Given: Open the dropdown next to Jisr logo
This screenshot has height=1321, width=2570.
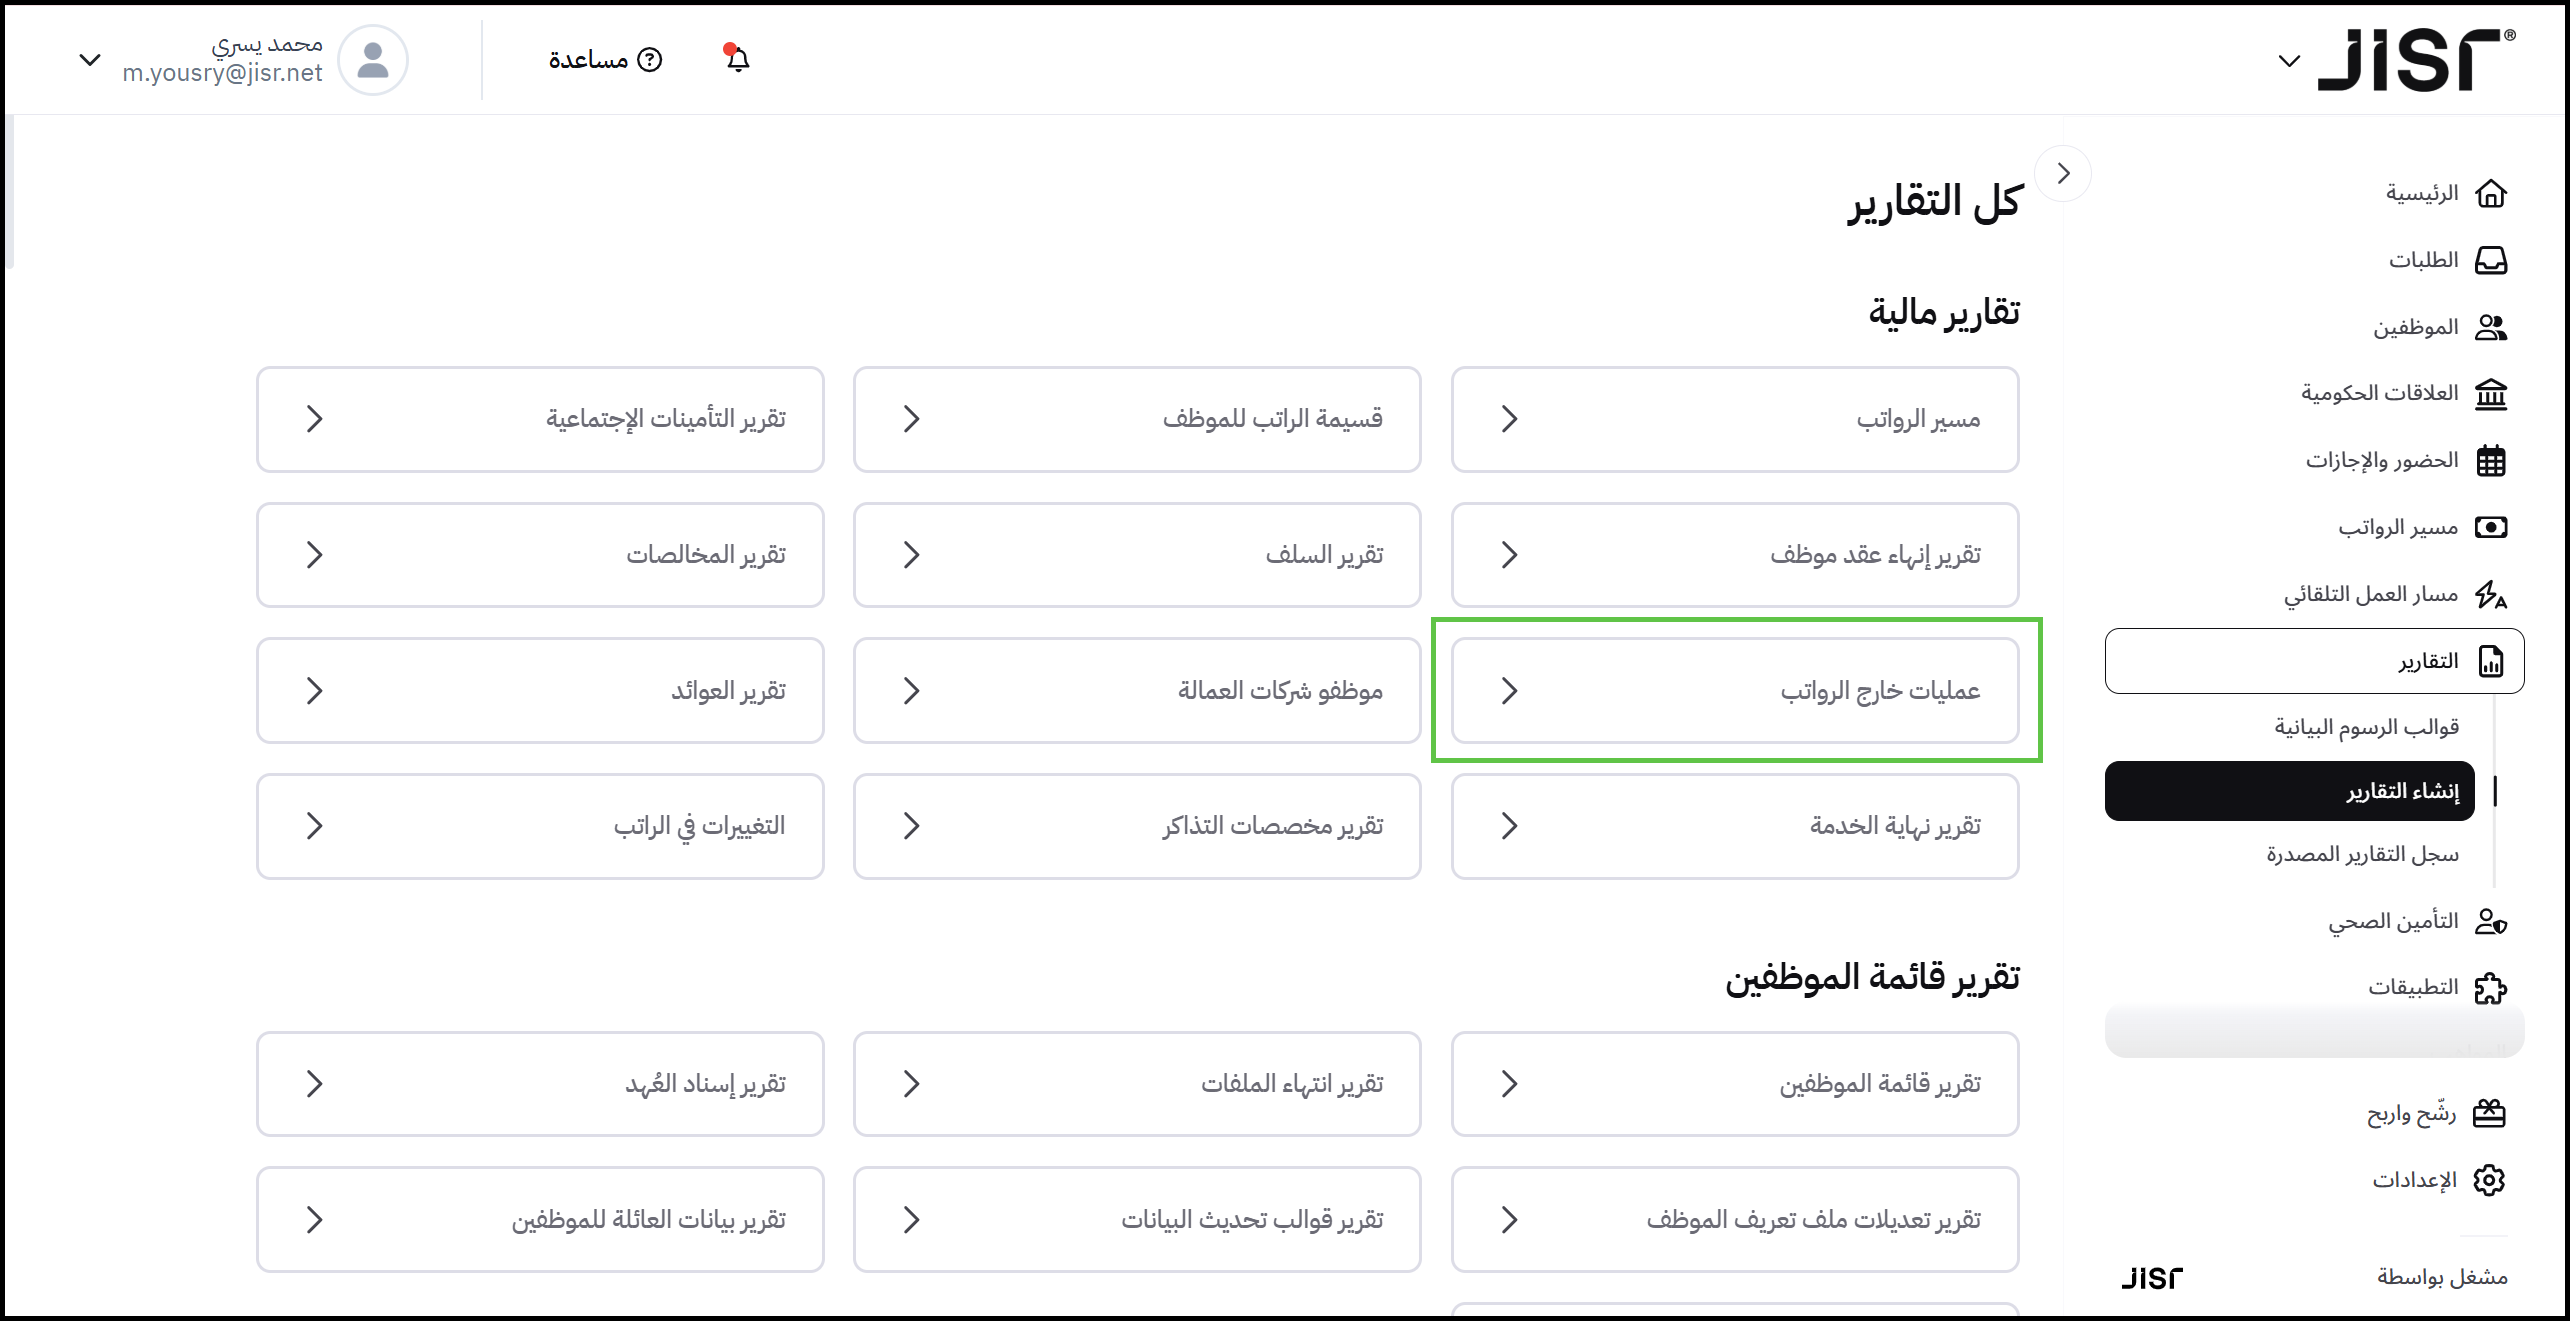Looking at the screenshot, I should pos(2289,61).
